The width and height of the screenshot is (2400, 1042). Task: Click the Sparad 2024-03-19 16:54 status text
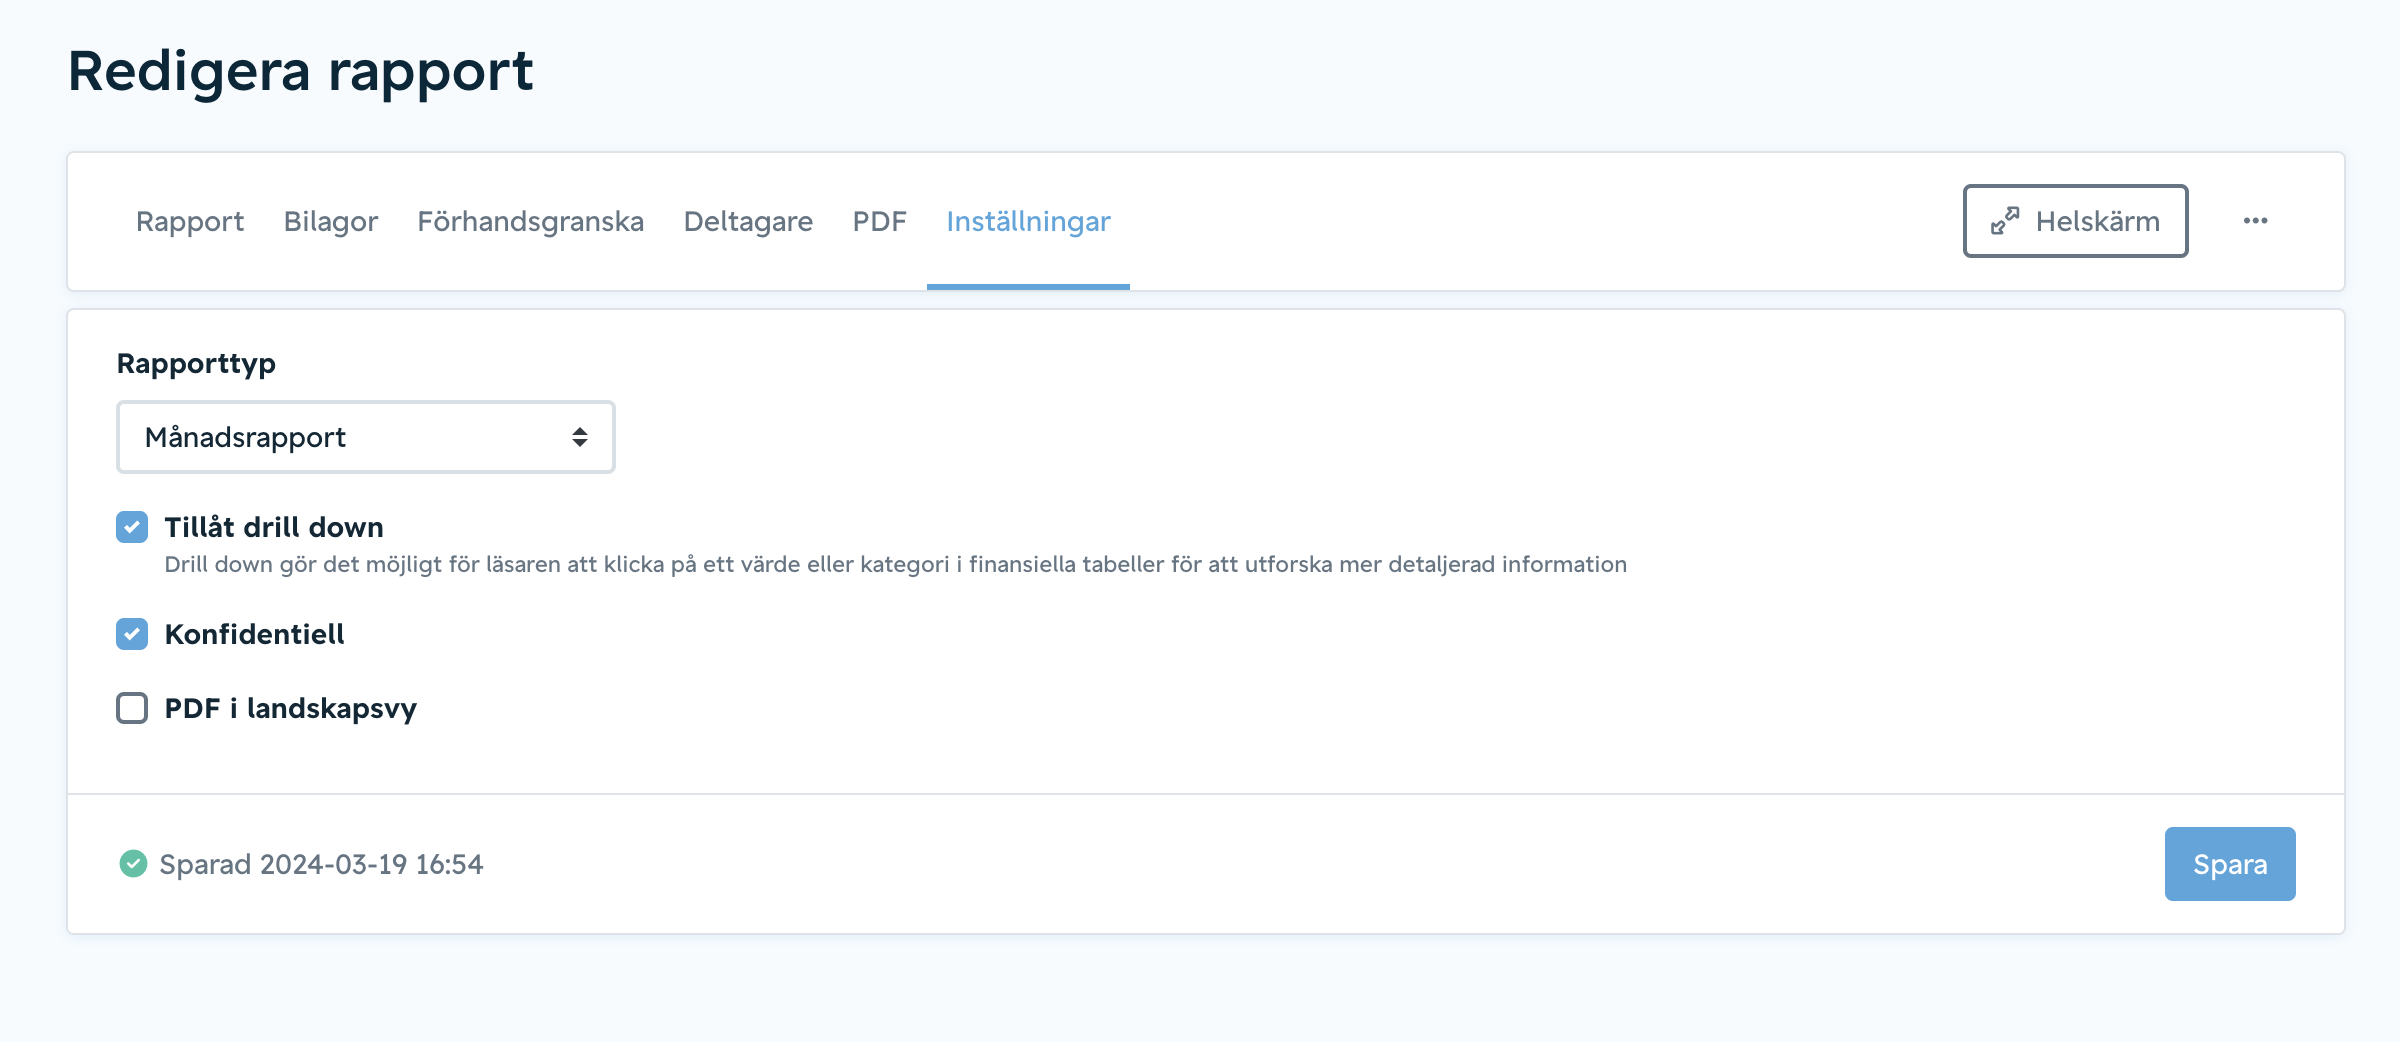[321, 864]
